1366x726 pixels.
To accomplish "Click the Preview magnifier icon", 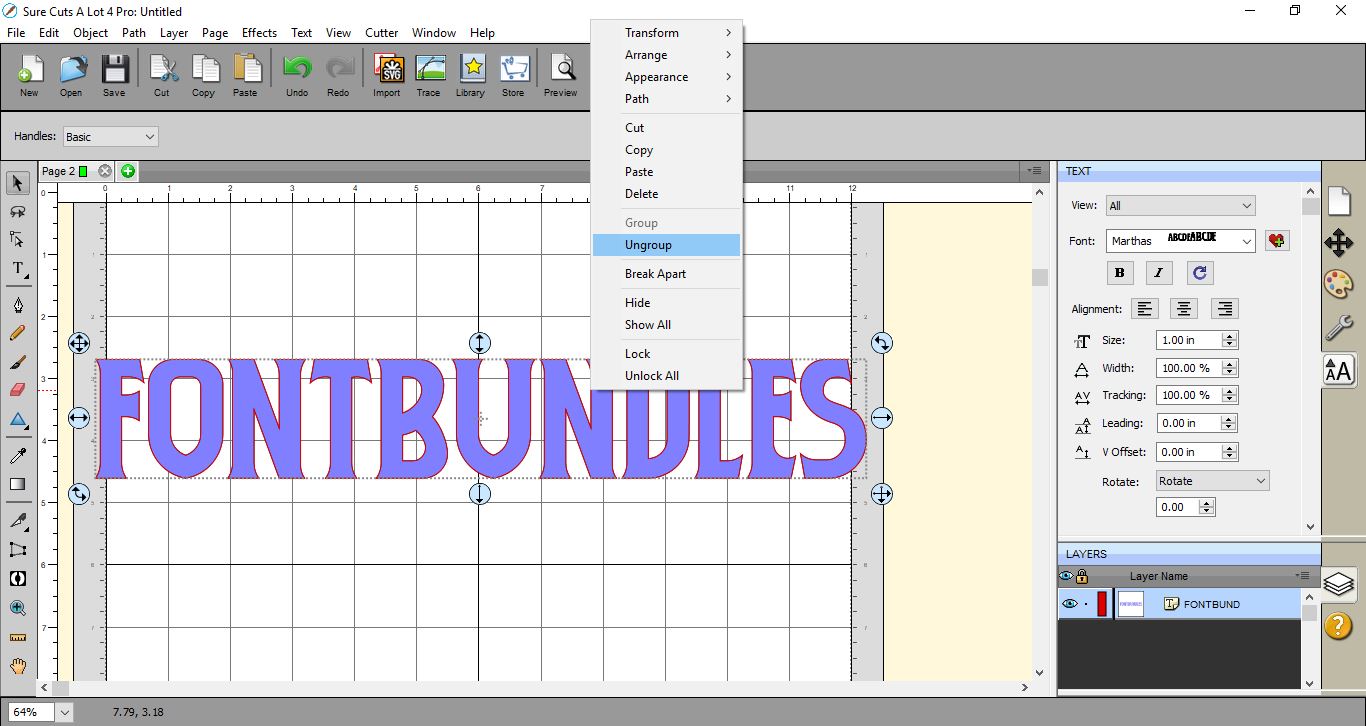I will pyautogui.click(x=561, y=76).
